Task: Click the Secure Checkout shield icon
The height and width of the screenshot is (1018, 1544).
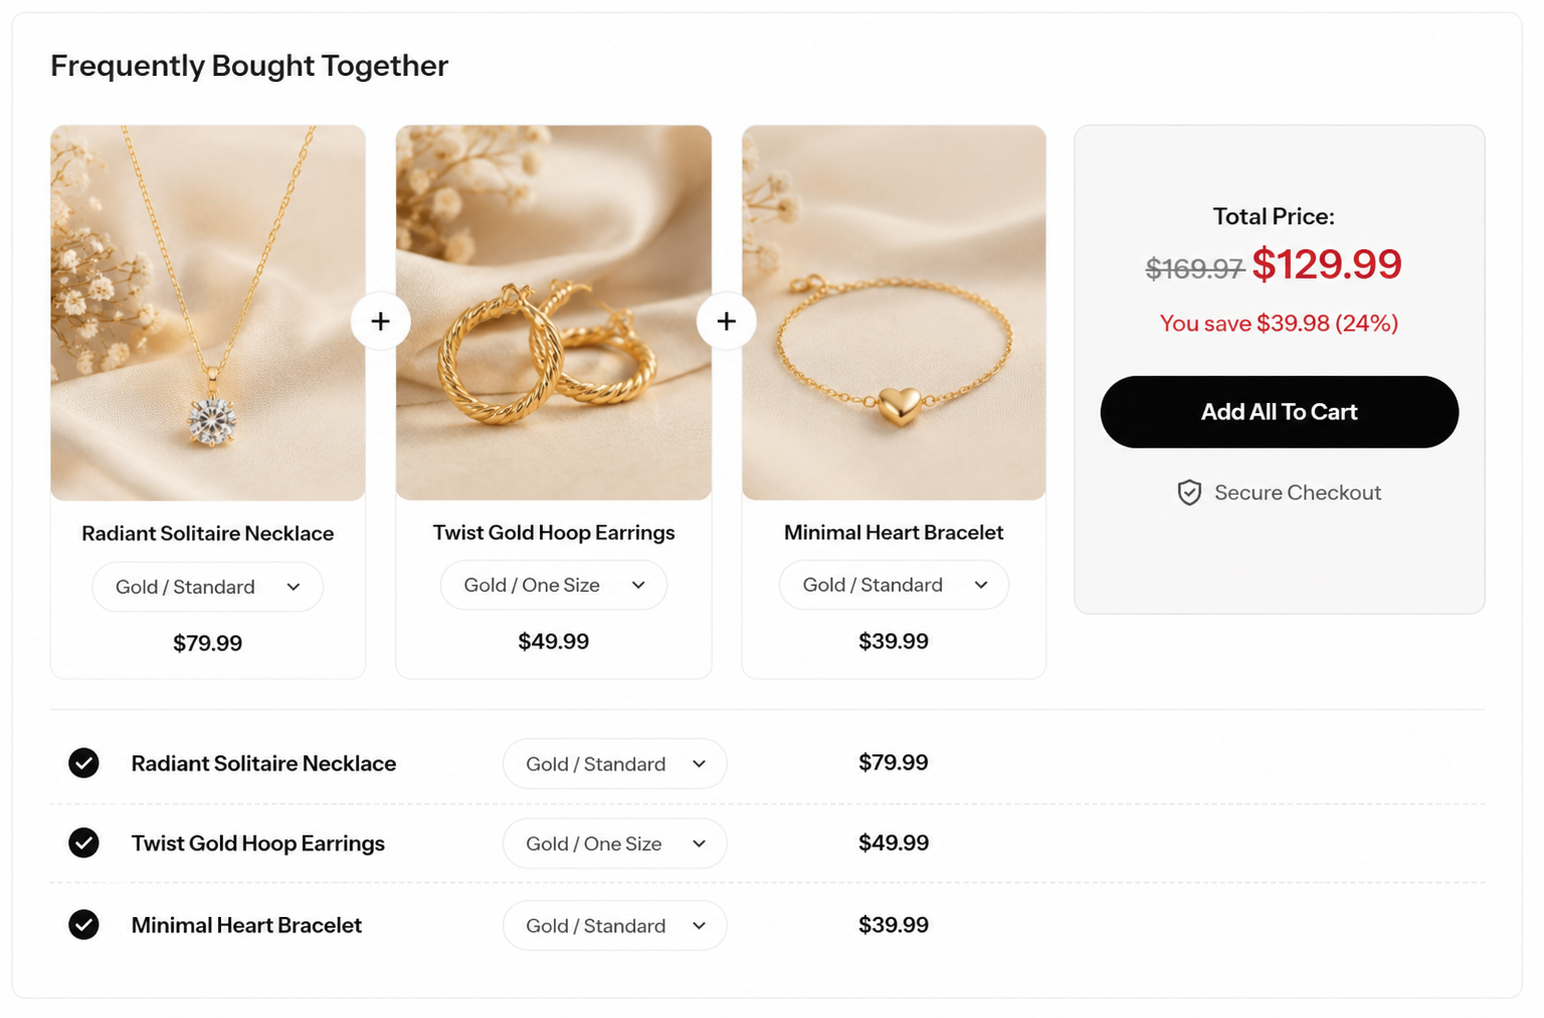Action: (1189, 493)
